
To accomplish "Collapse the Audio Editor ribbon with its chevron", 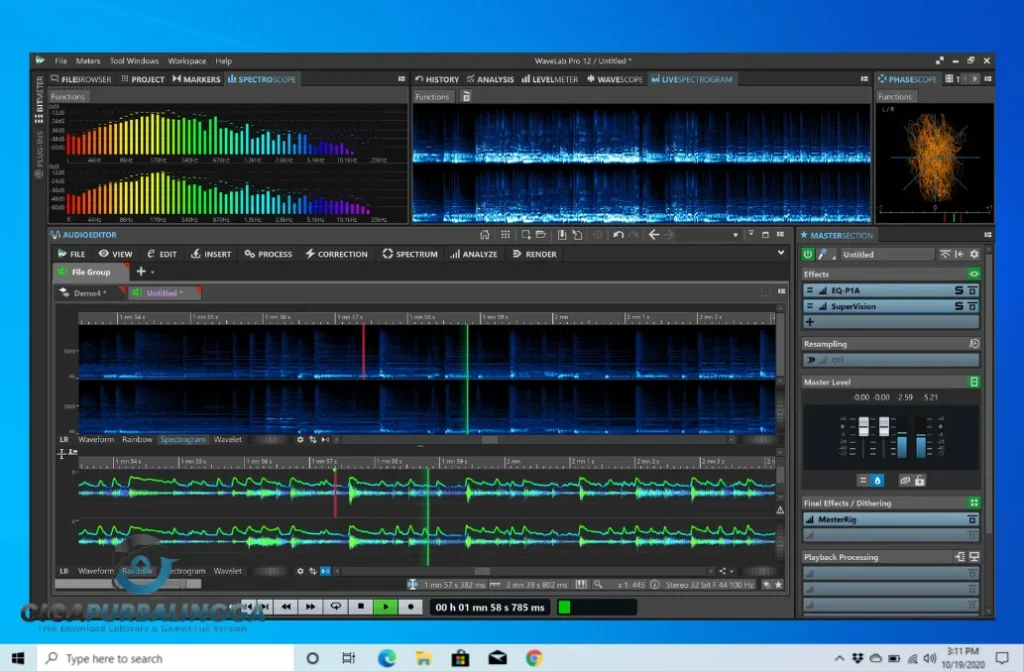I will tap(781, 253).
